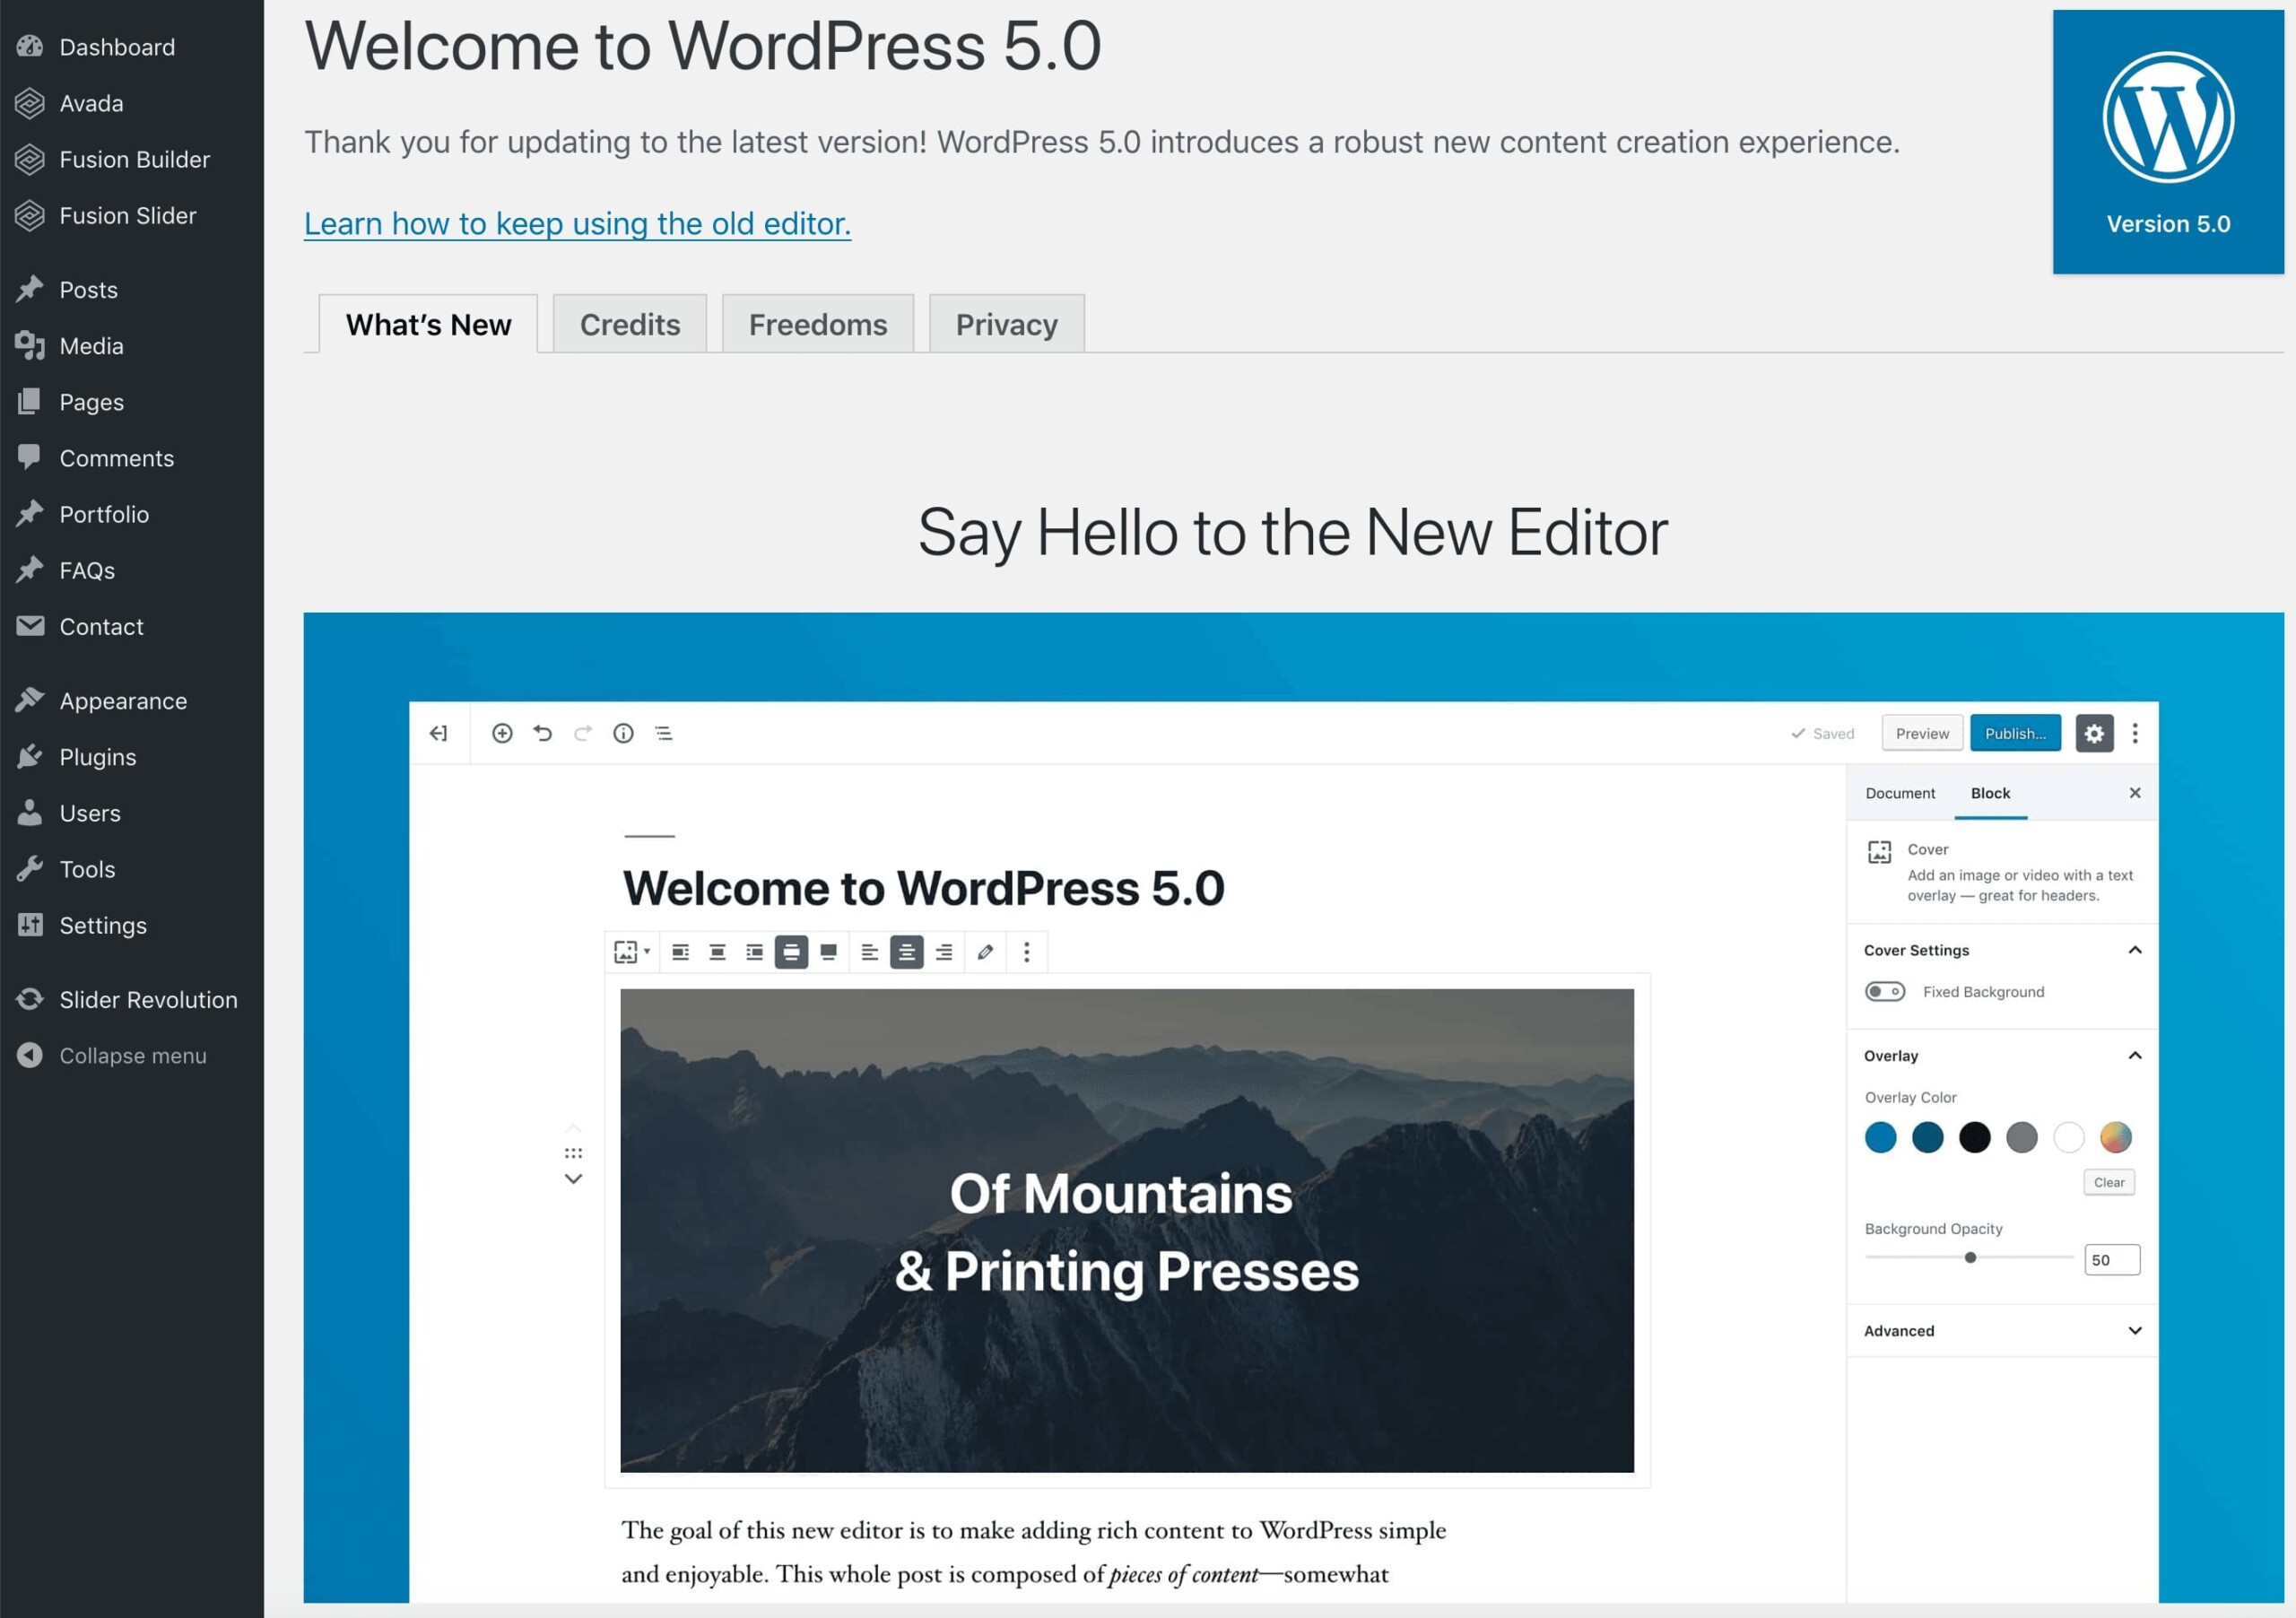The height and width of the screenshot is (1618, 2296).
Task: Select align center block icon
Action: 717,952
